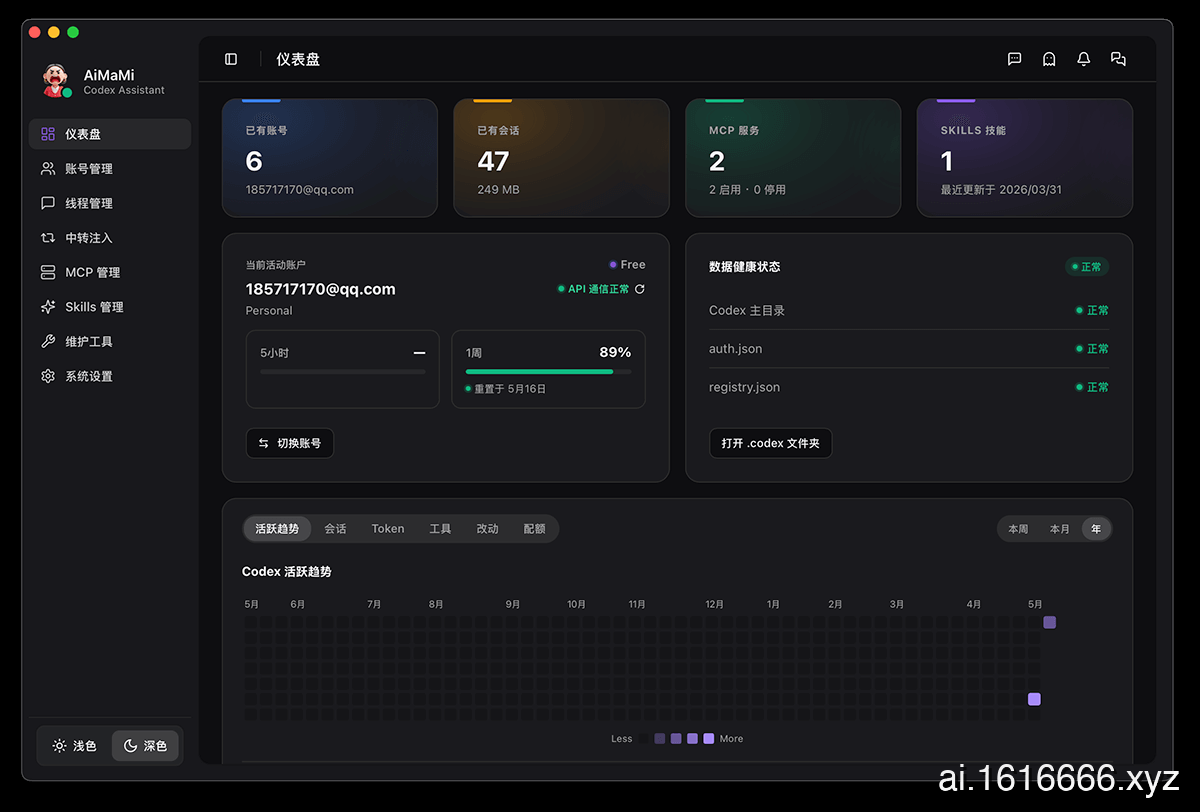1200x812 pixels.
Task: Click the Codex 活跃趋势 chart heading
Action: tap(287, 572)
